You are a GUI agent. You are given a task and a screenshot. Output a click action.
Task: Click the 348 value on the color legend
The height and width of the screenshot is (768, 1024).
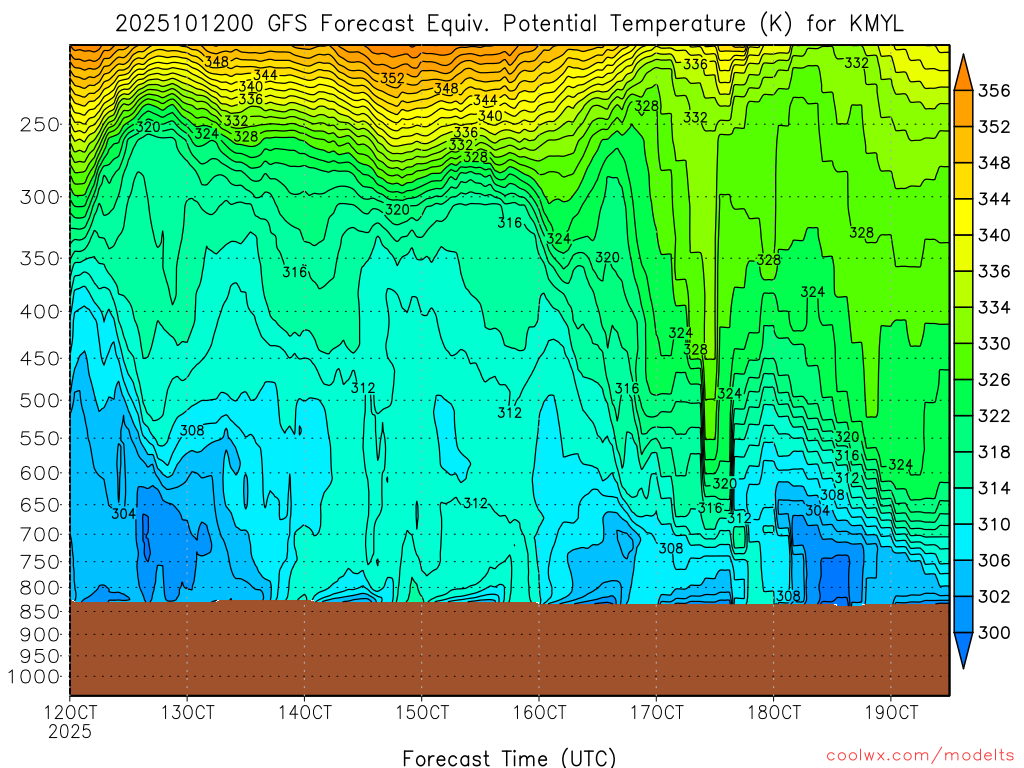pyautogui.click(x=994, y=163)
